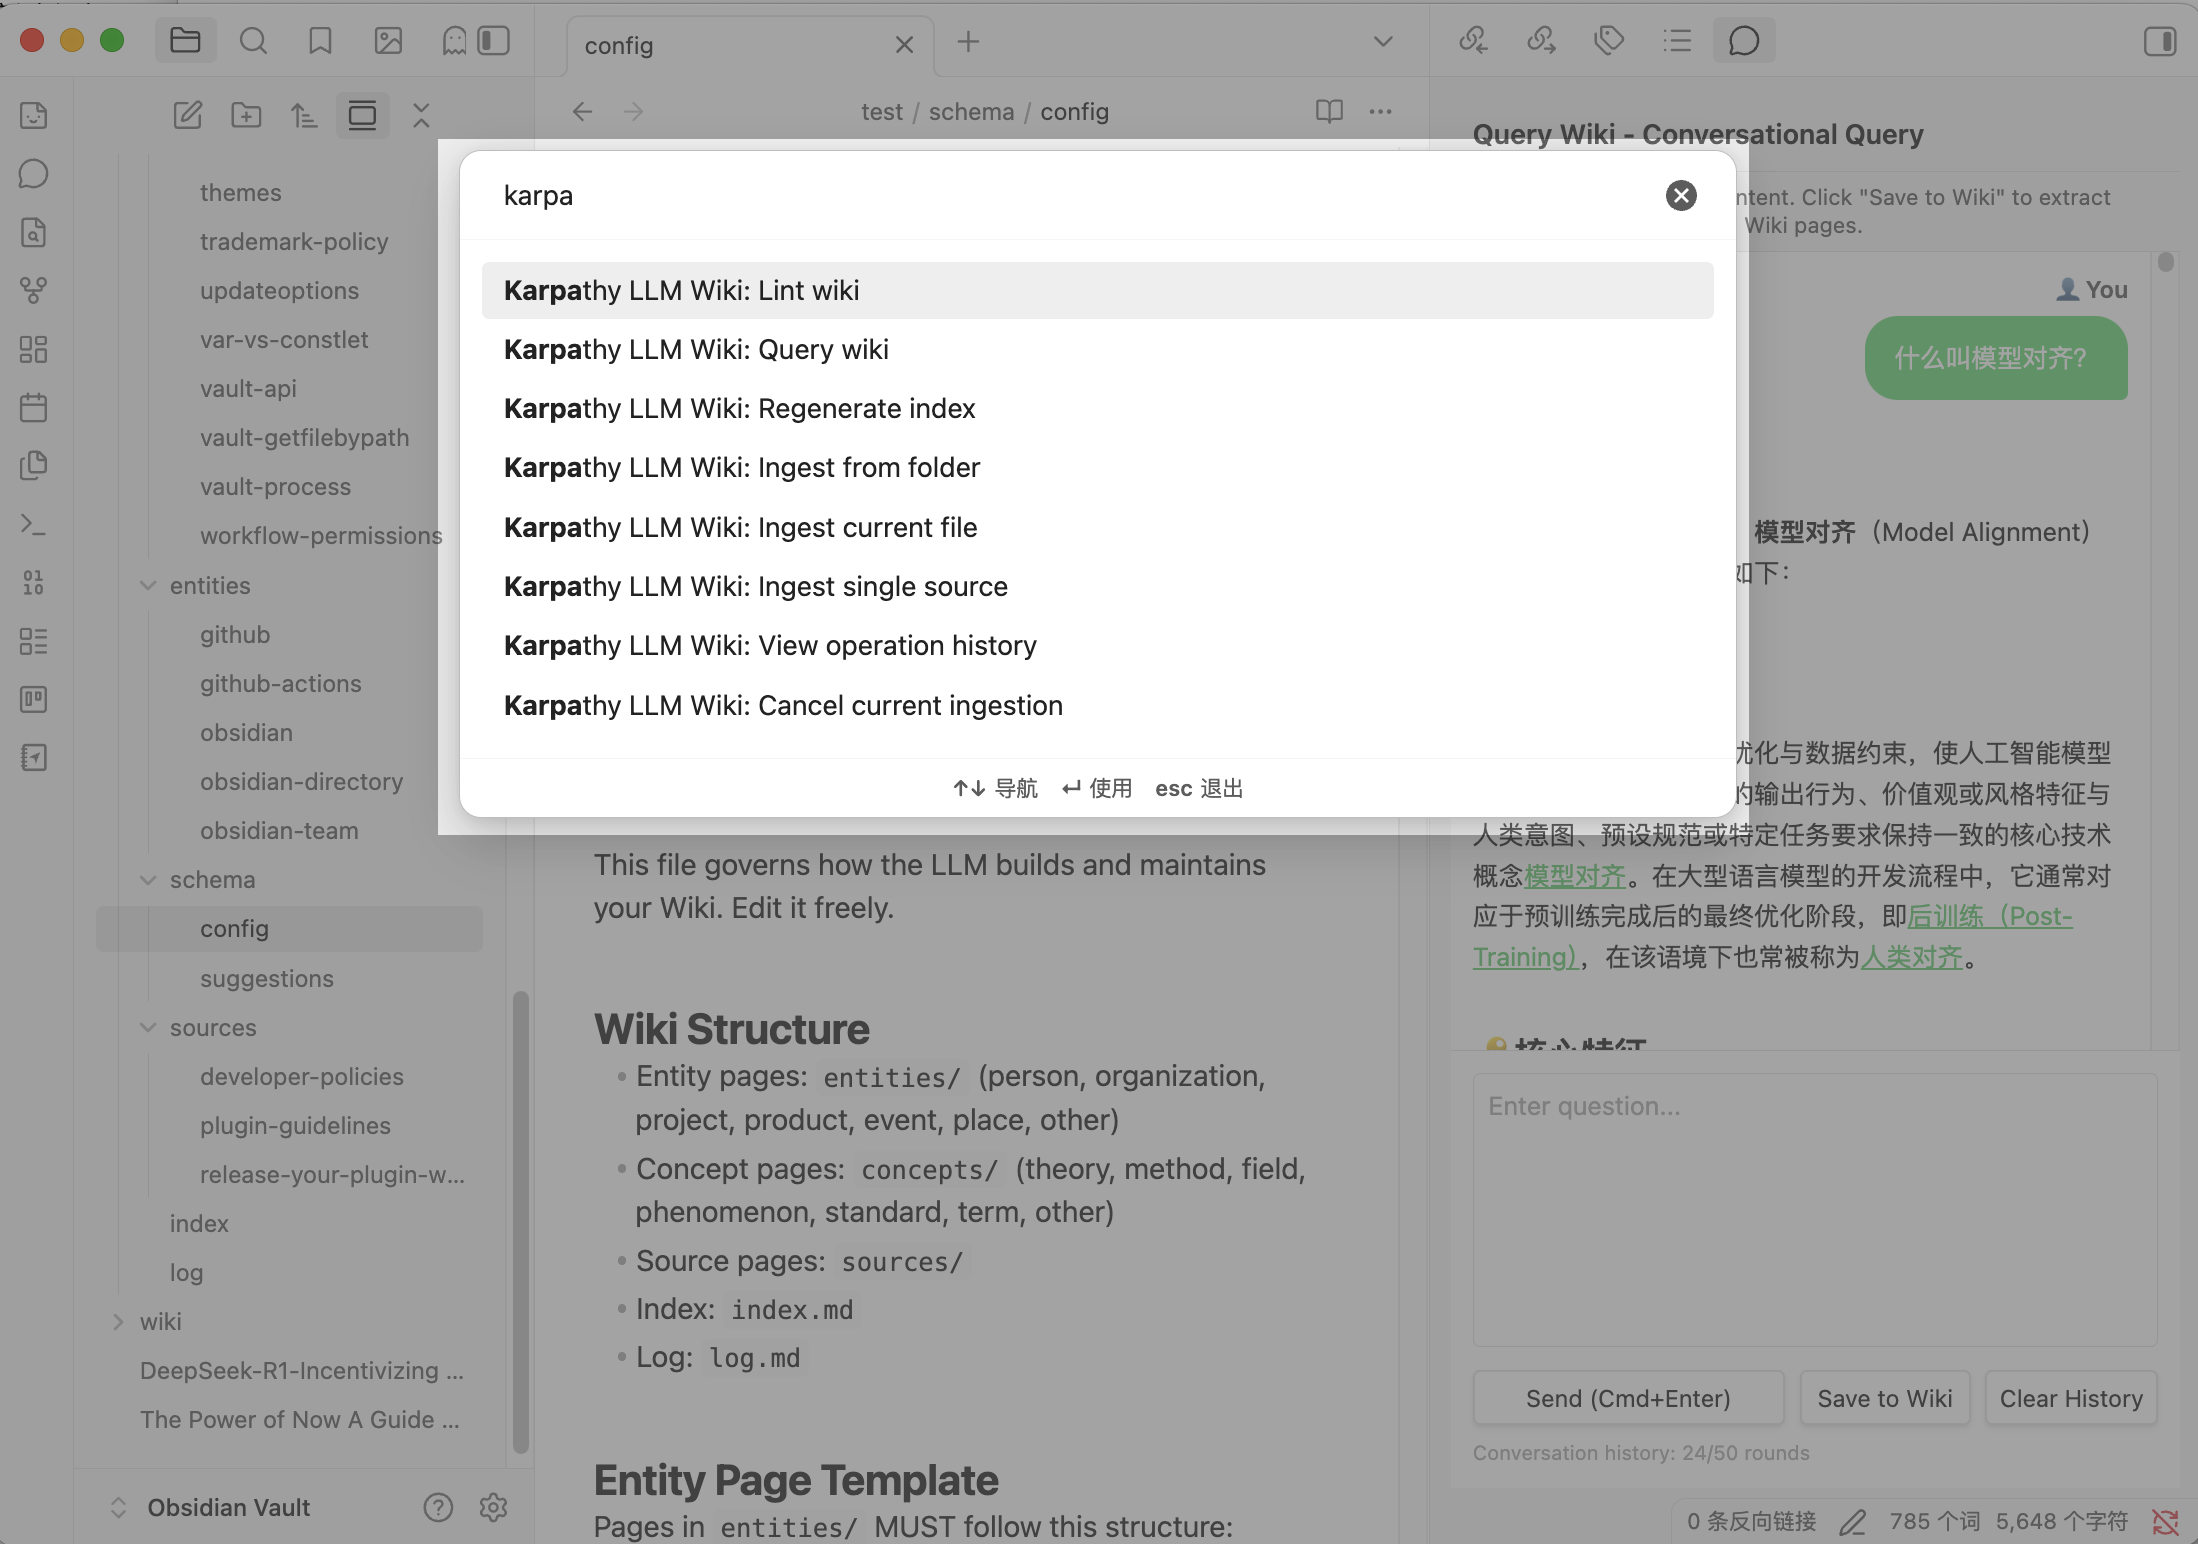Click the stacked files templates ribbon icon

[x=34, y=466]
